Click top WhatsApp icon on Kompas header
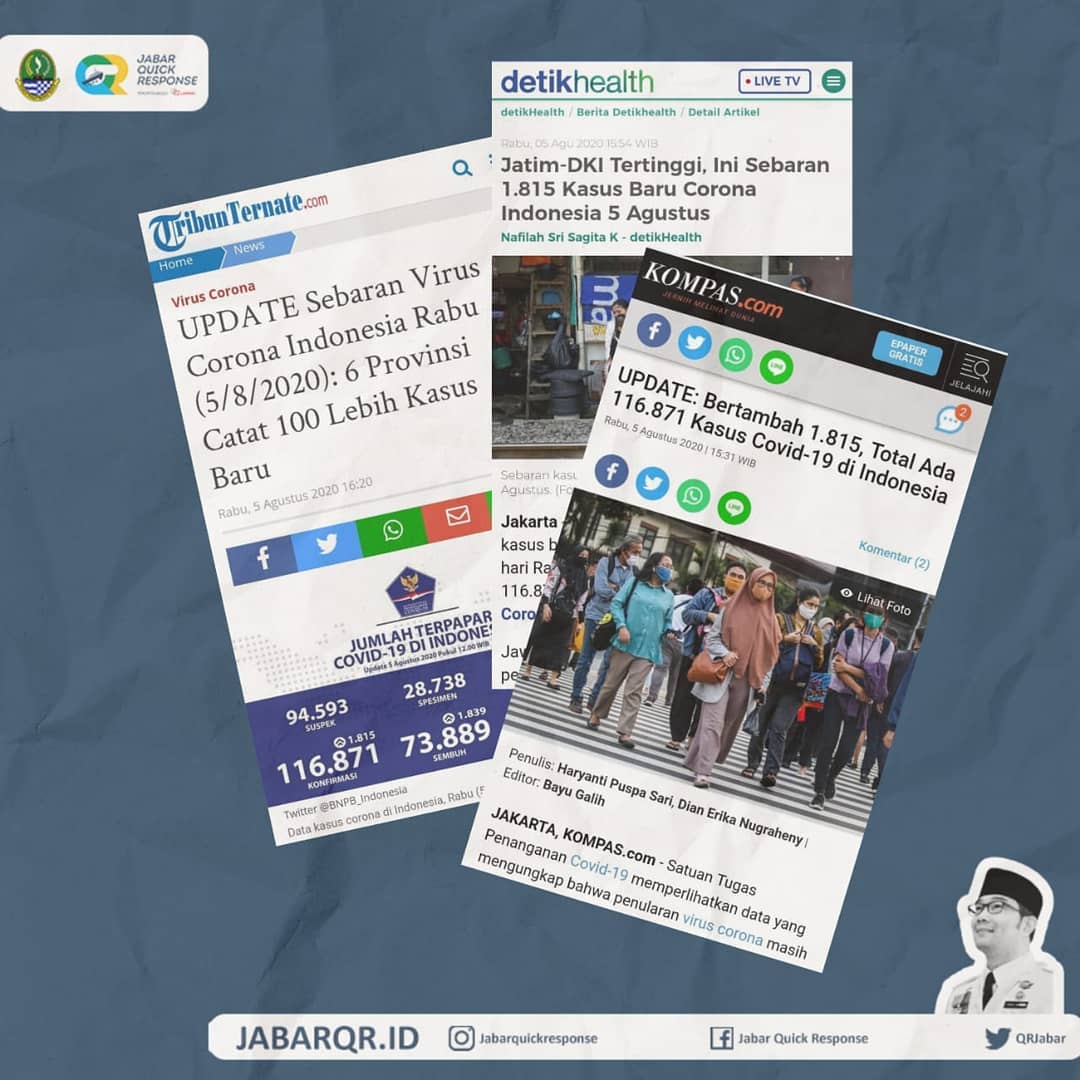This screenshot has width=1080, height=1080. (735, 355)
